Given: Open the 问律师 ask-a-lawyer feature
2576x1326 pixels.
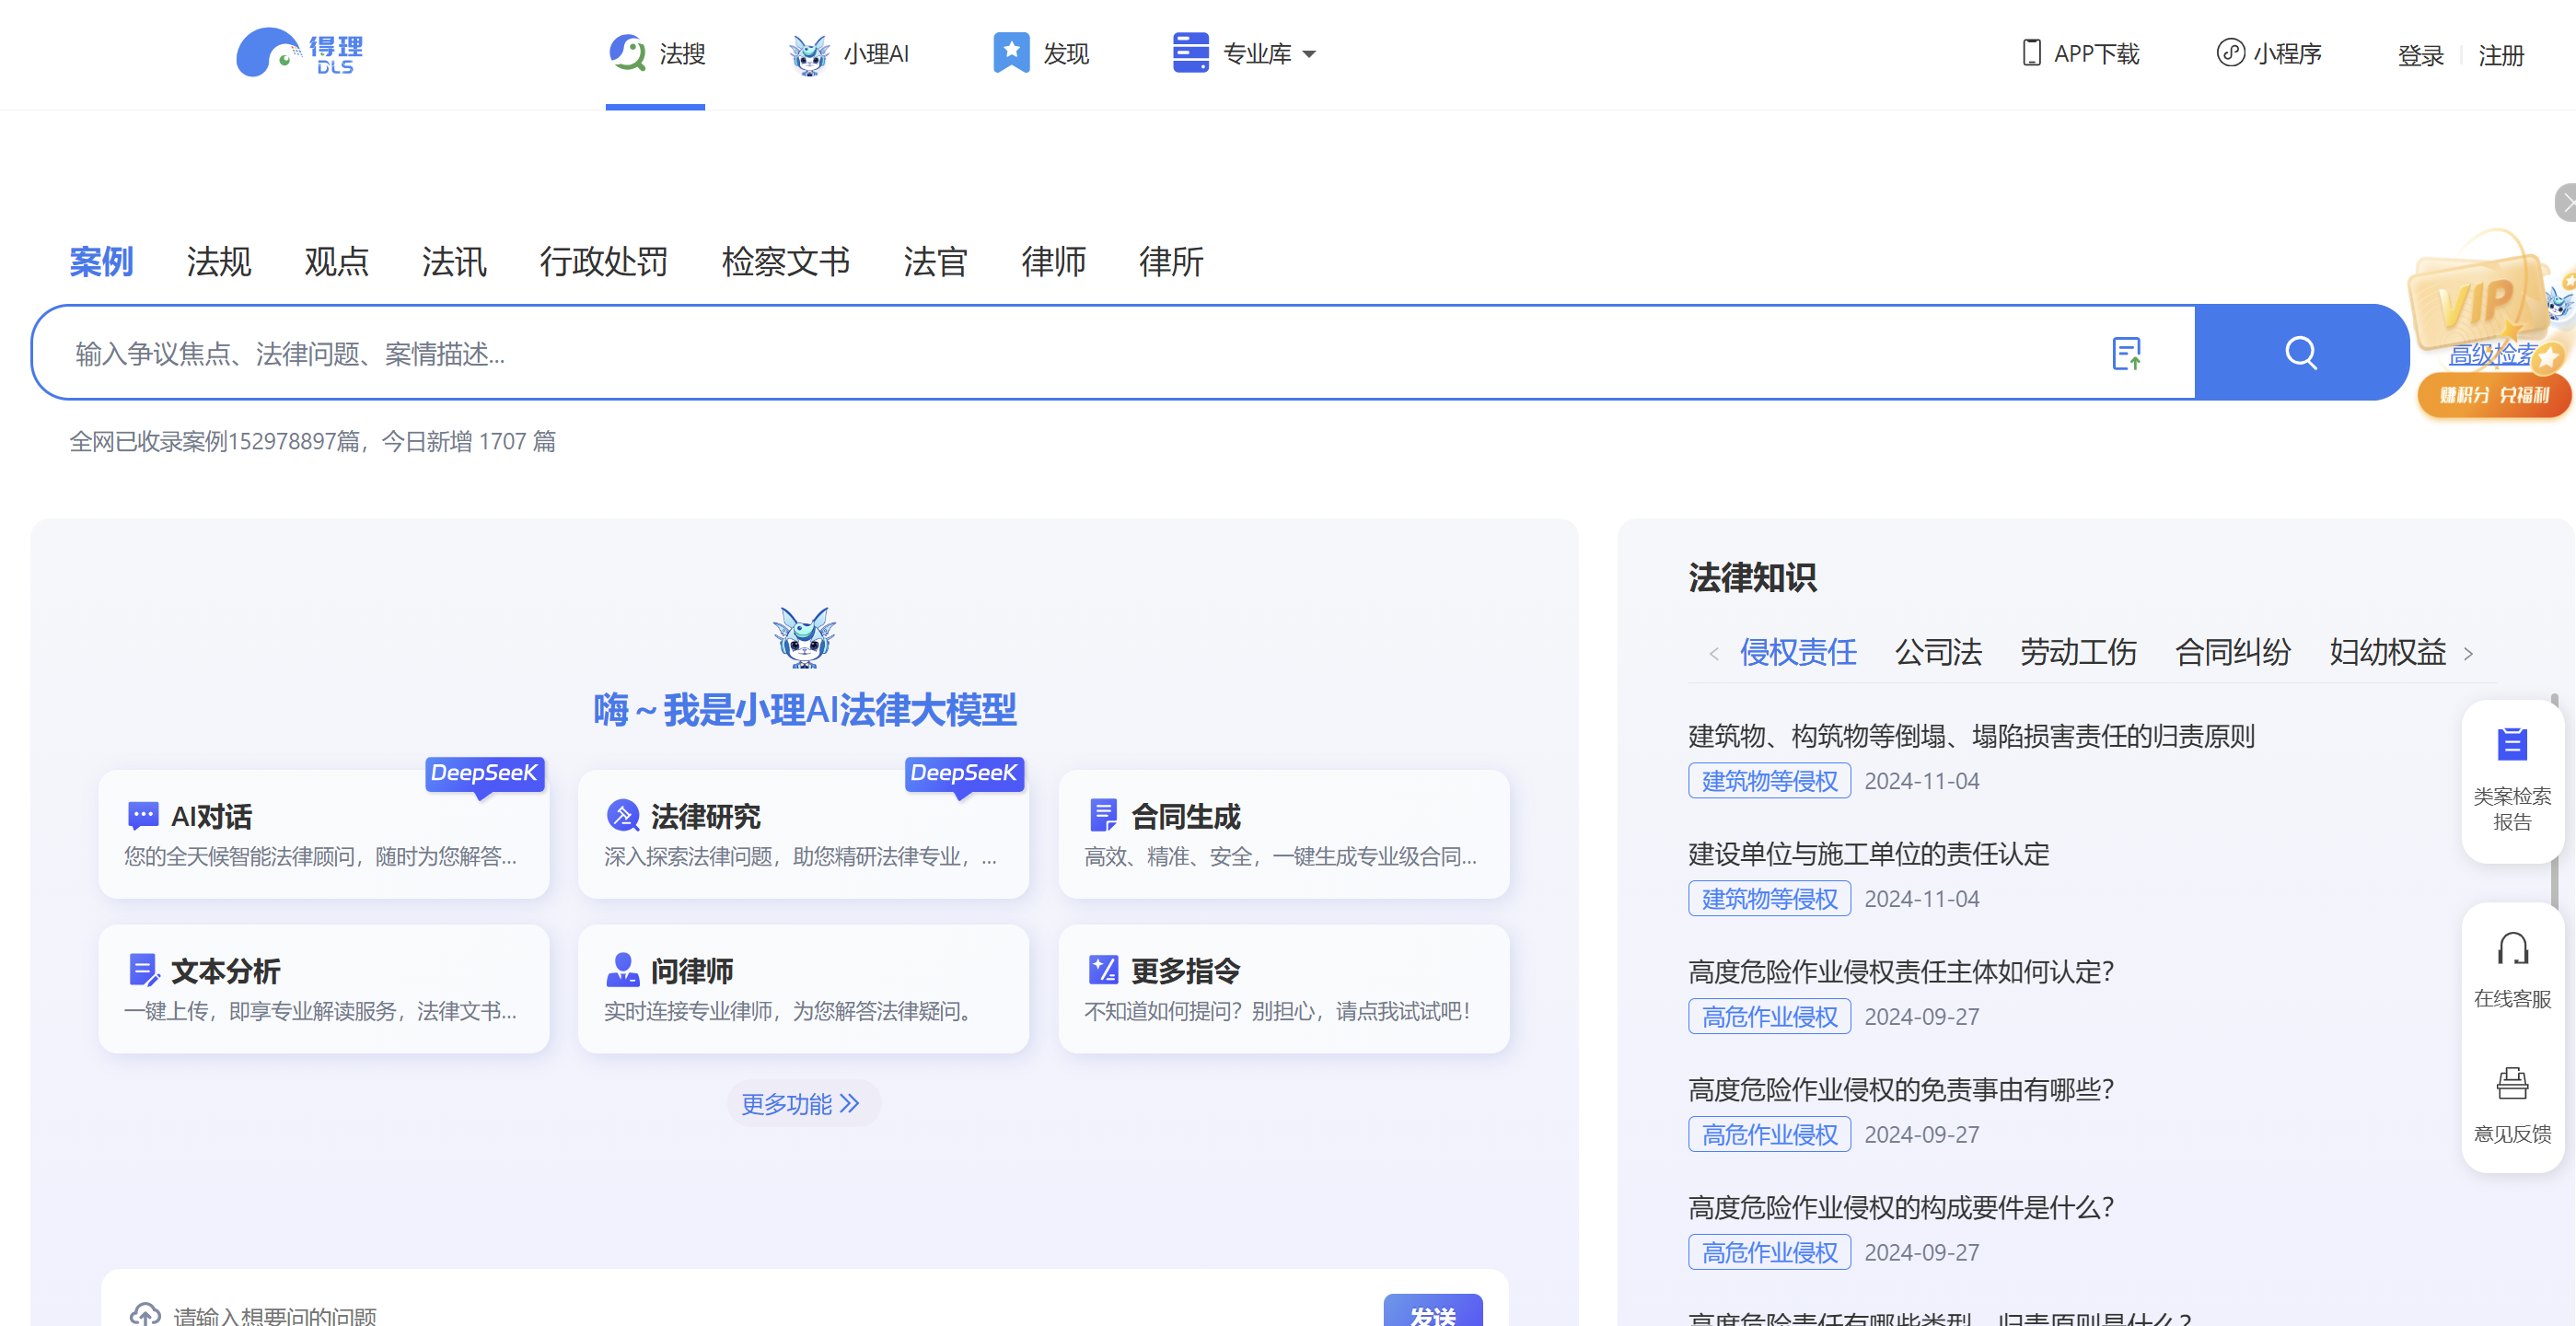Looking at the screenshot, I should (803, 988).
